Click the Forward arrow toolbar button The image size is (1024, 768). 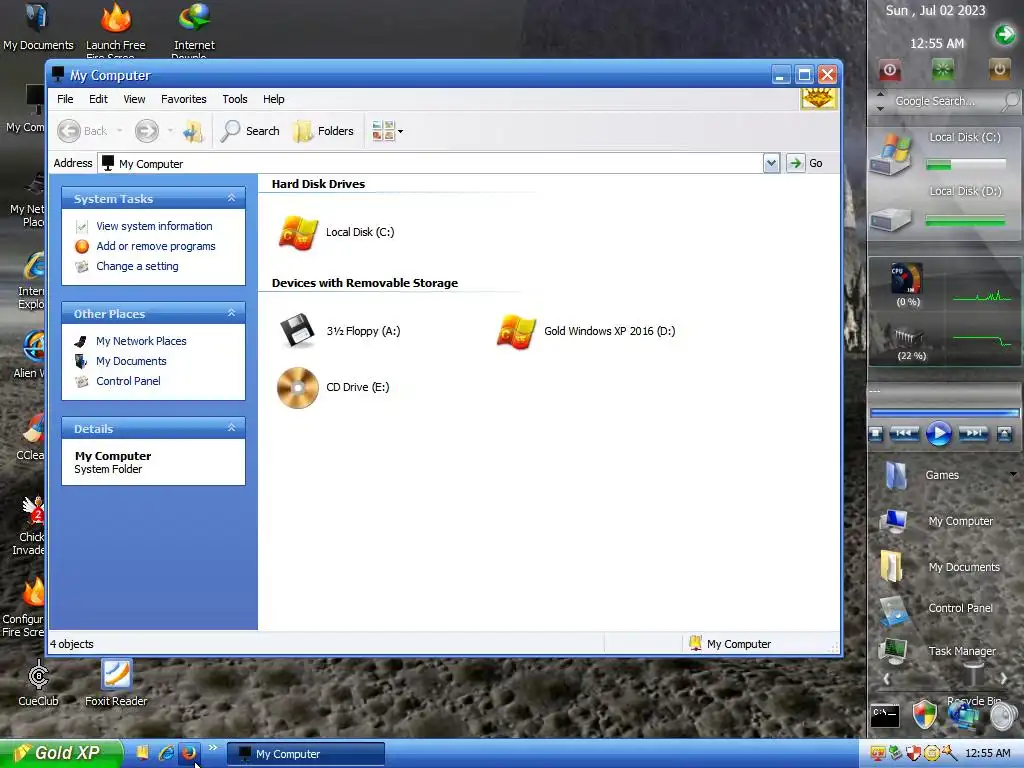(x=147, y=131)
